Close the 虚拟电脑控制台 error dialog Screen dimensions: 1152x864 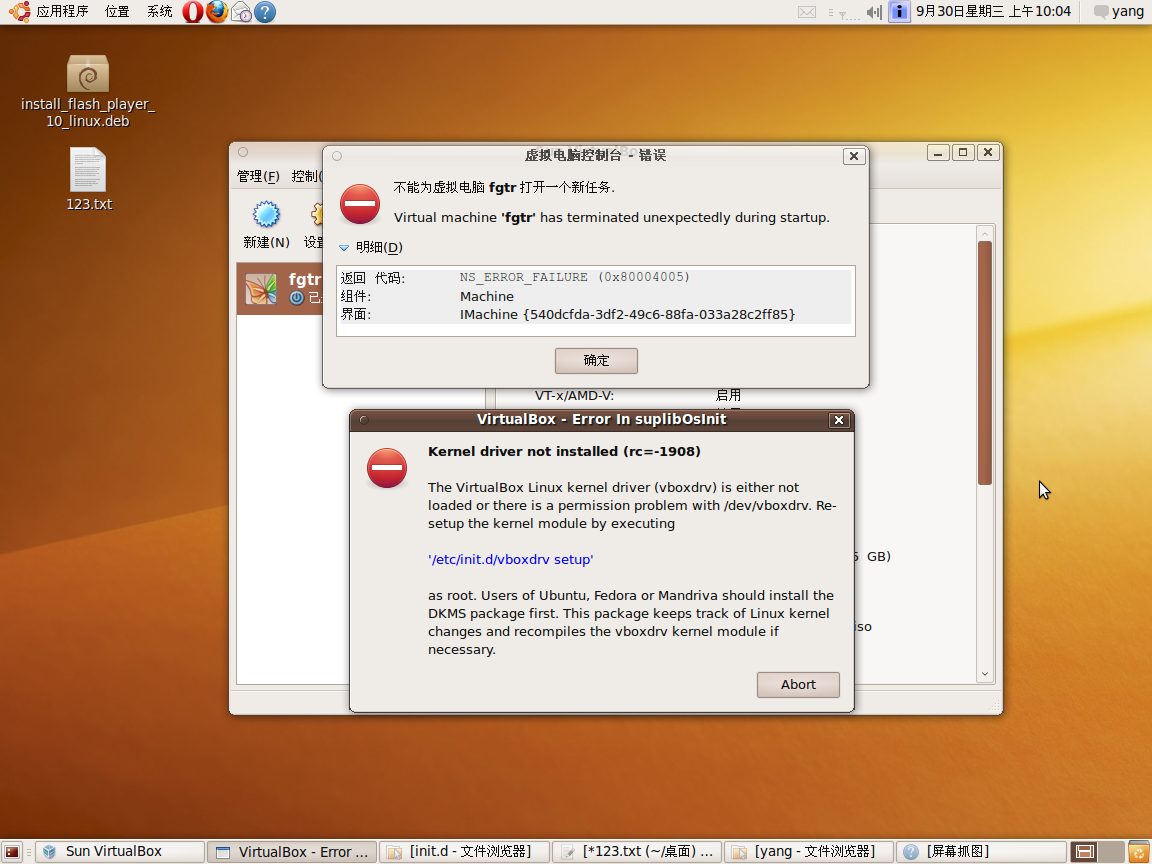point(854,156)
